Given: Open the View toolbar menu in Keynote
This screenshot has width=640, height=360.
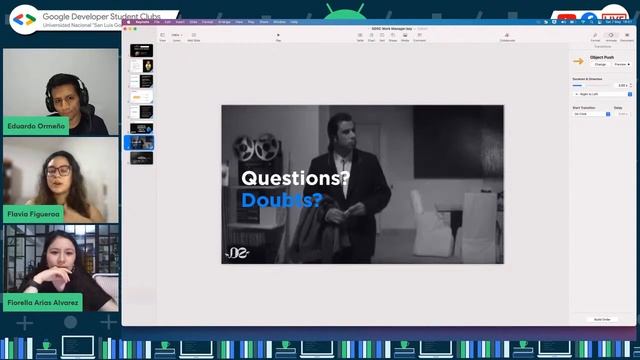Looking at the screenshot, I should pos(162,37).
